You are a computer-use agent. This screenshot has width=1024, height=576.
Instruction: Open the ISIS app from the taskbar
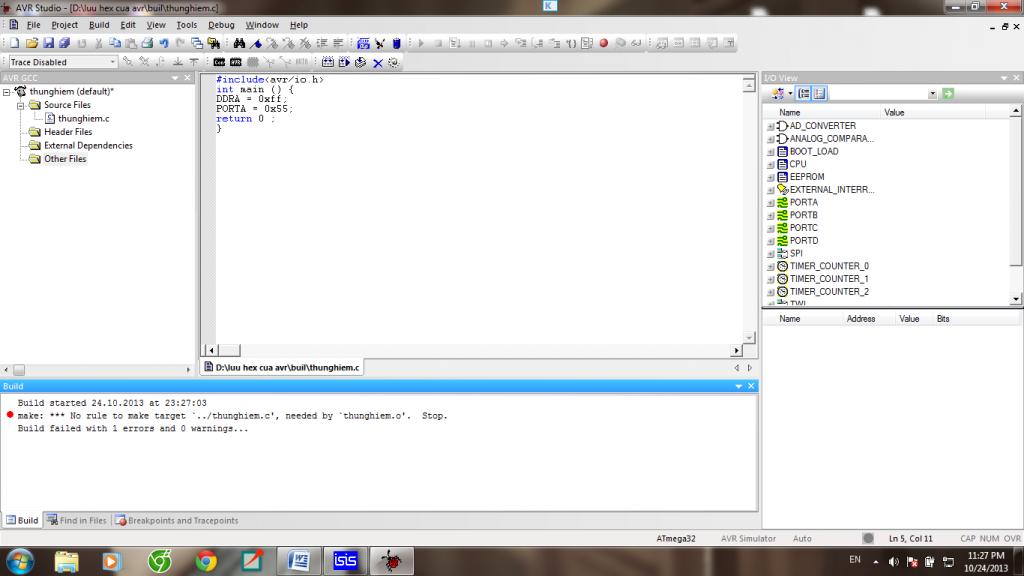coord(345,560)
